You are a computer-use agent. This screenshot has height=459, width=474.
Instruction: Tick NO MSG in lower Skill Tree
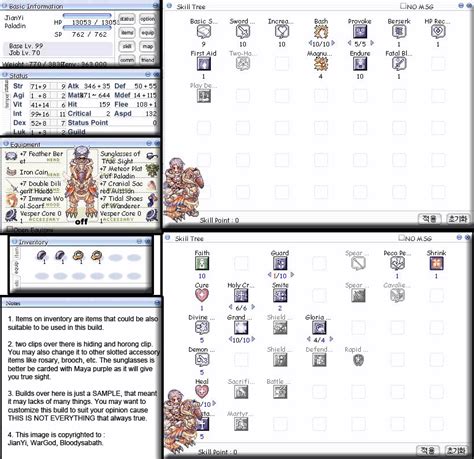402,238
